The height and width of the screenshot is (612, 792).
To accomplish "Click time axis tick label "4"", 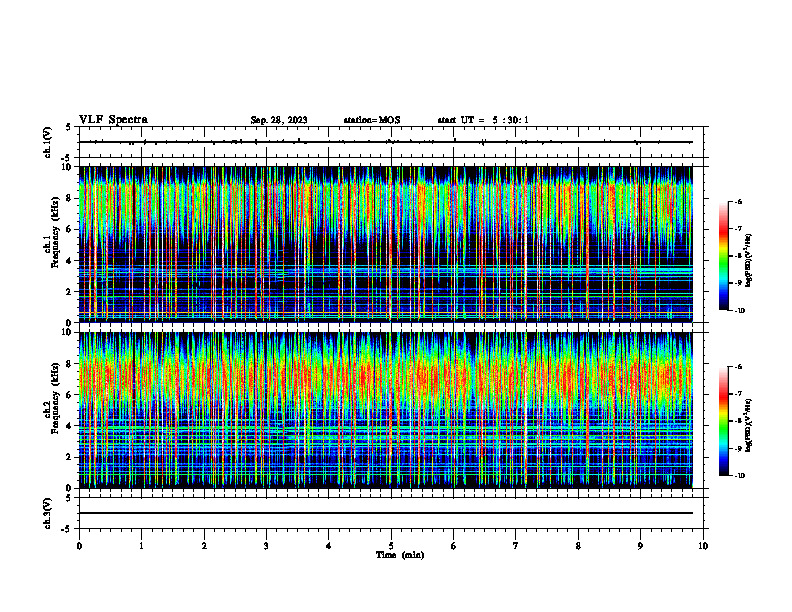I will pyautogui.click(x=329, y=546).
